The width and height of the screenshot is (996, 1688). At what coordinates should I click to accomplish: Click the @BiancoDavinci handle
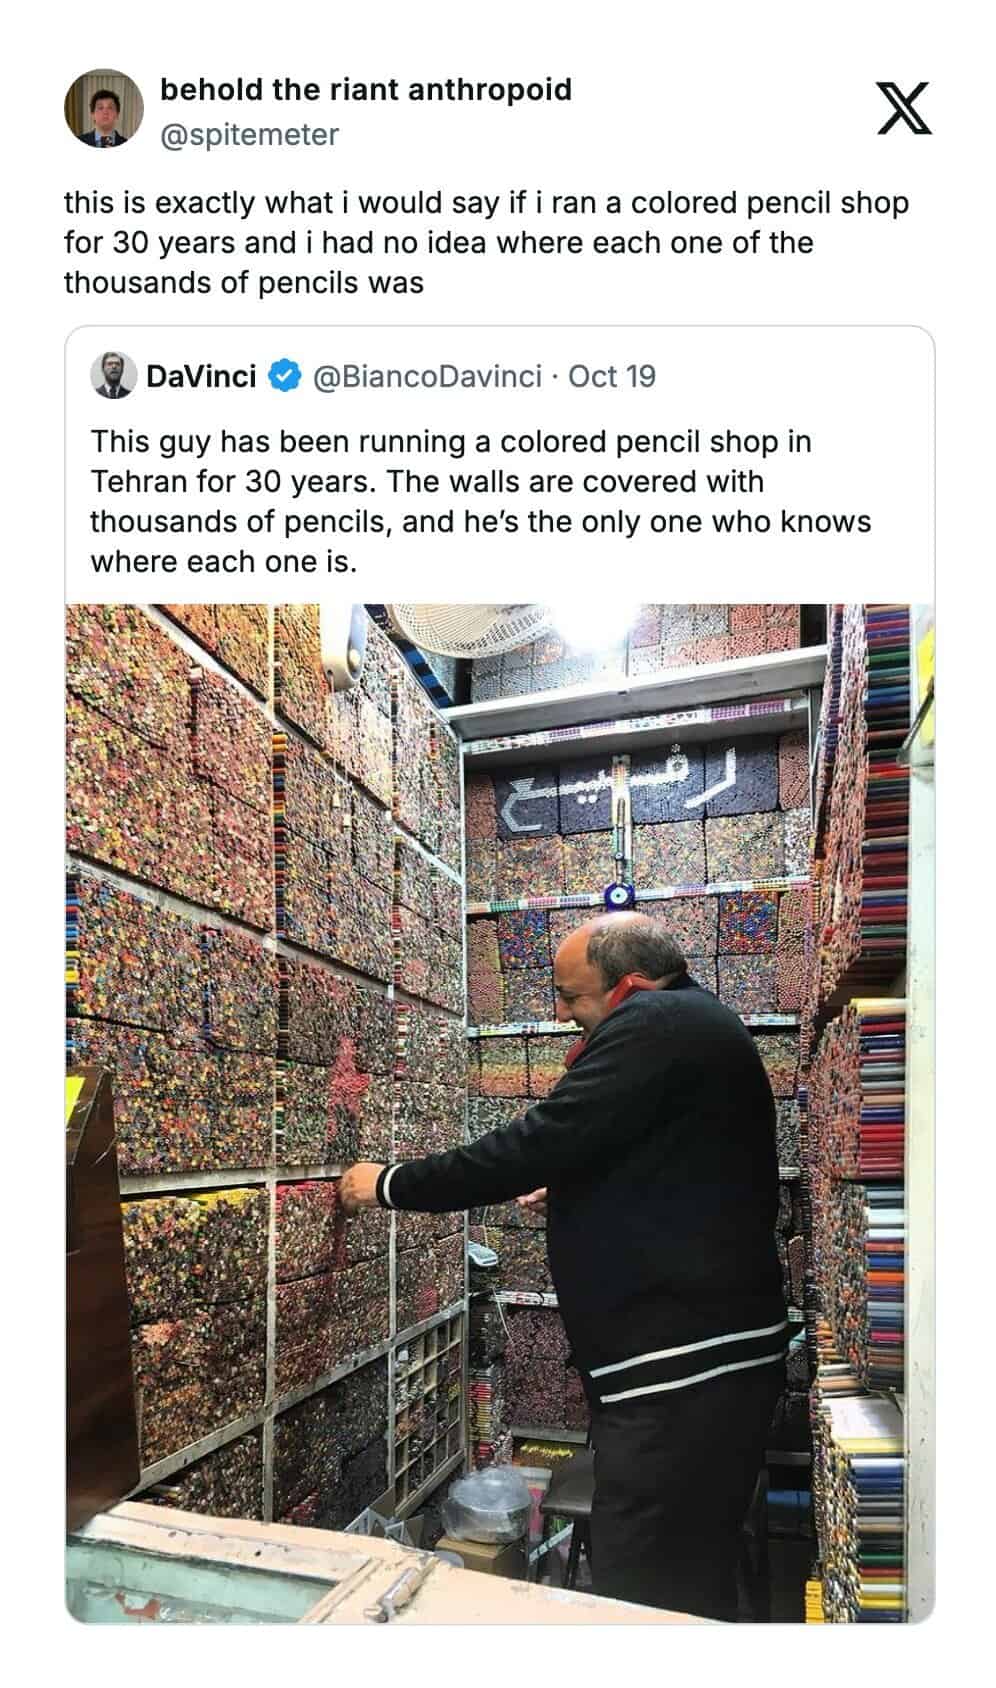tap(428, 376)
